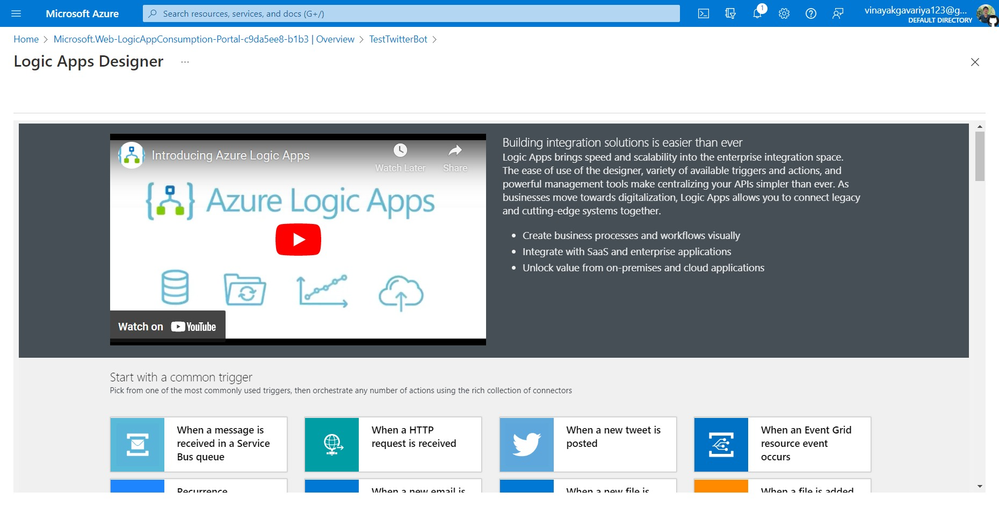Click Building integration solutions is easier heading
The image size is (999, 506).
(x=622, y=143)
